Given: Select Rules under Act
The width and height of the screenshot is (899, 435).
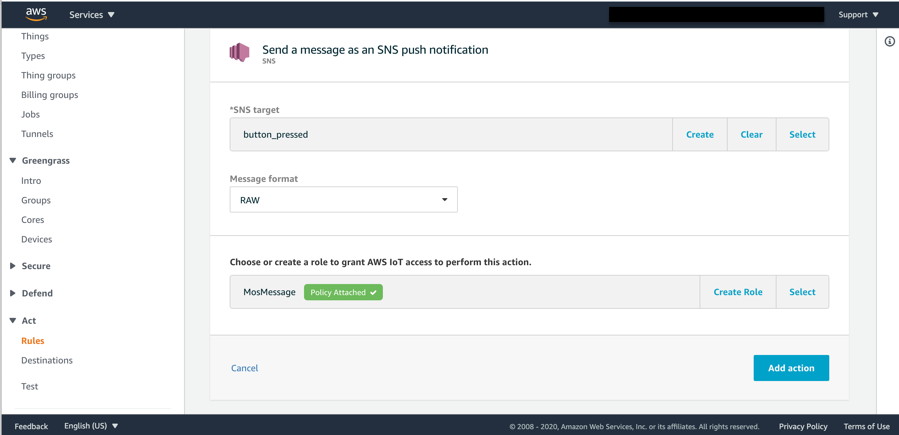Looking at the screenshot, I should [x=33, y=341].
